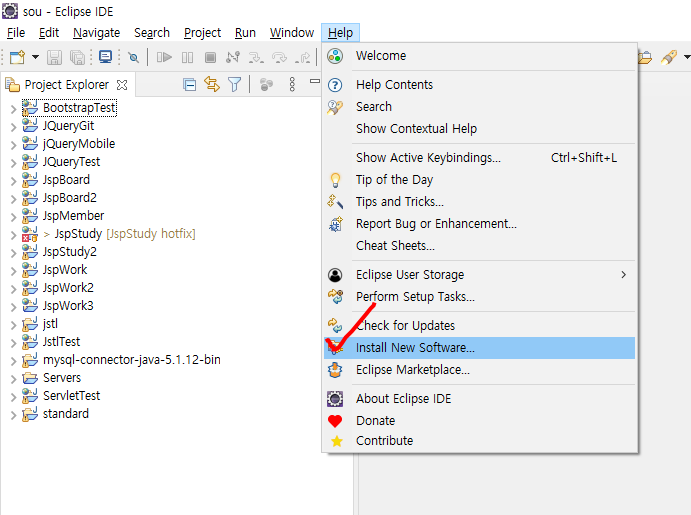Click the Focus on Active Task icon

266,84
